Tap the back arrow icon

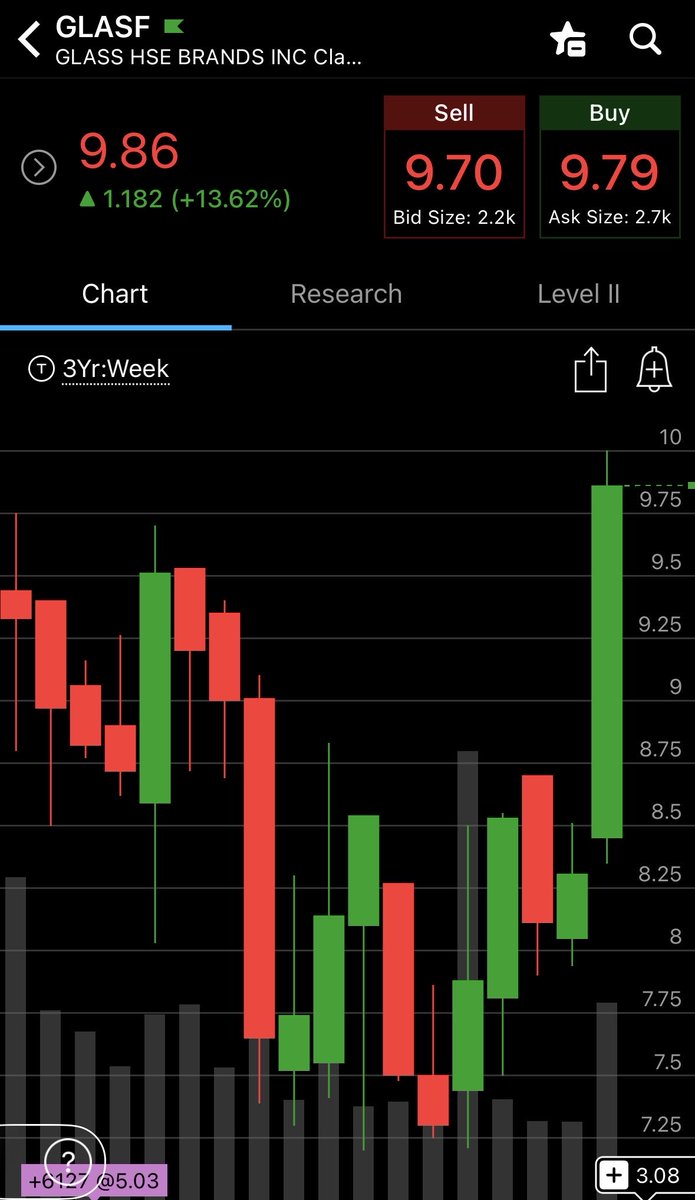point(30,39)
